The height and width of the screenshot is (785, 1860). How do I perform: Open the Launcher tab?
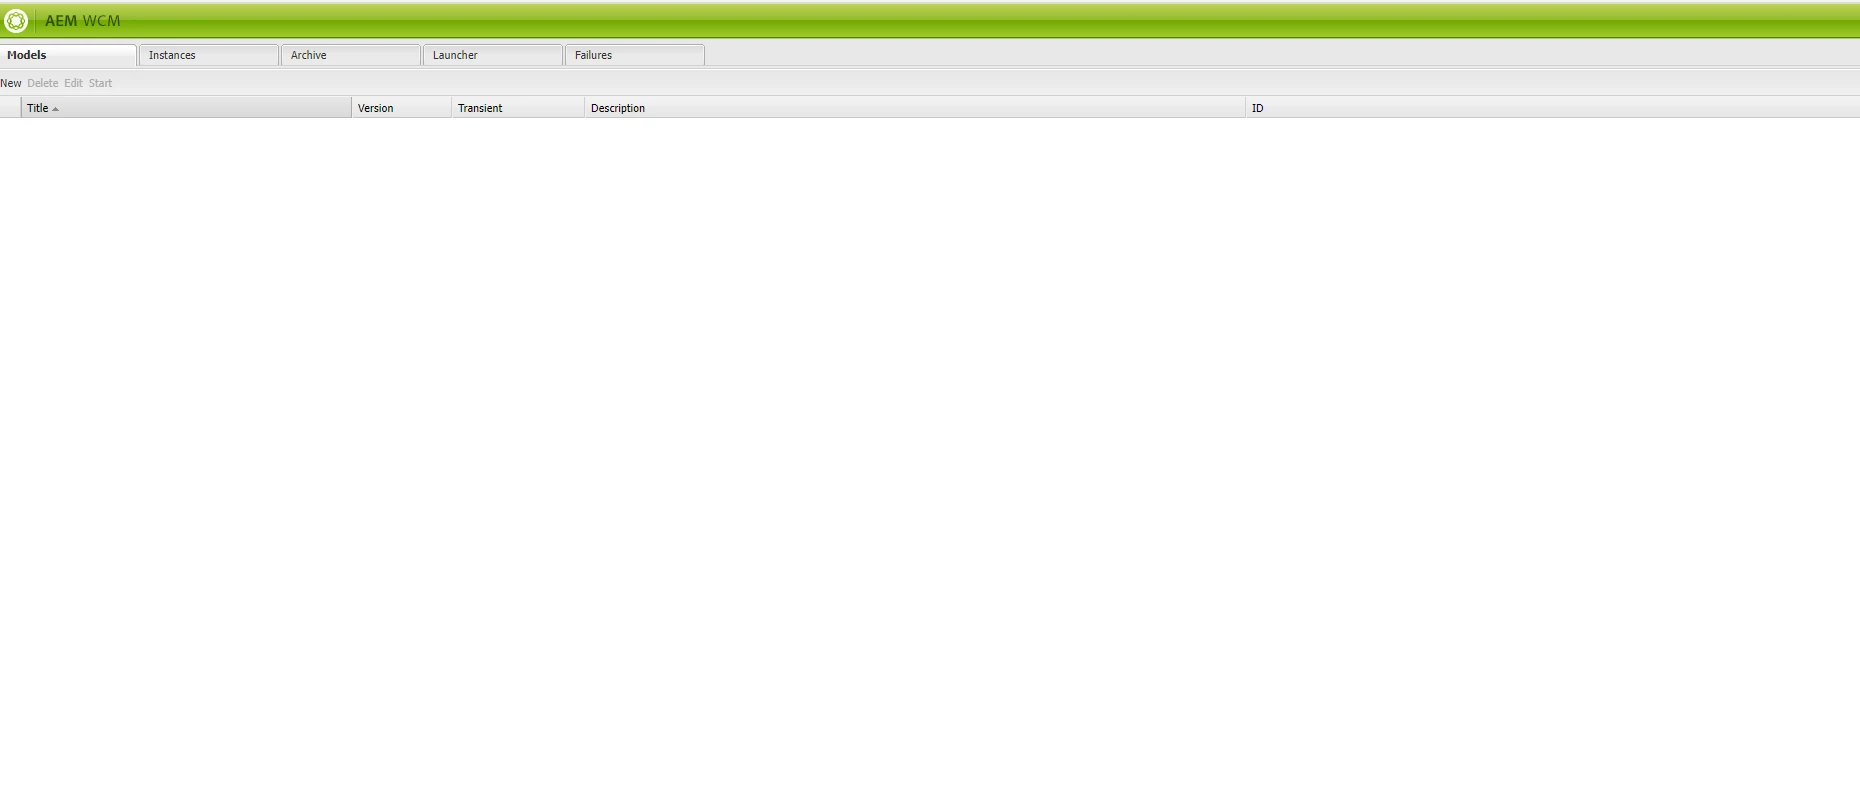[493, 55]
